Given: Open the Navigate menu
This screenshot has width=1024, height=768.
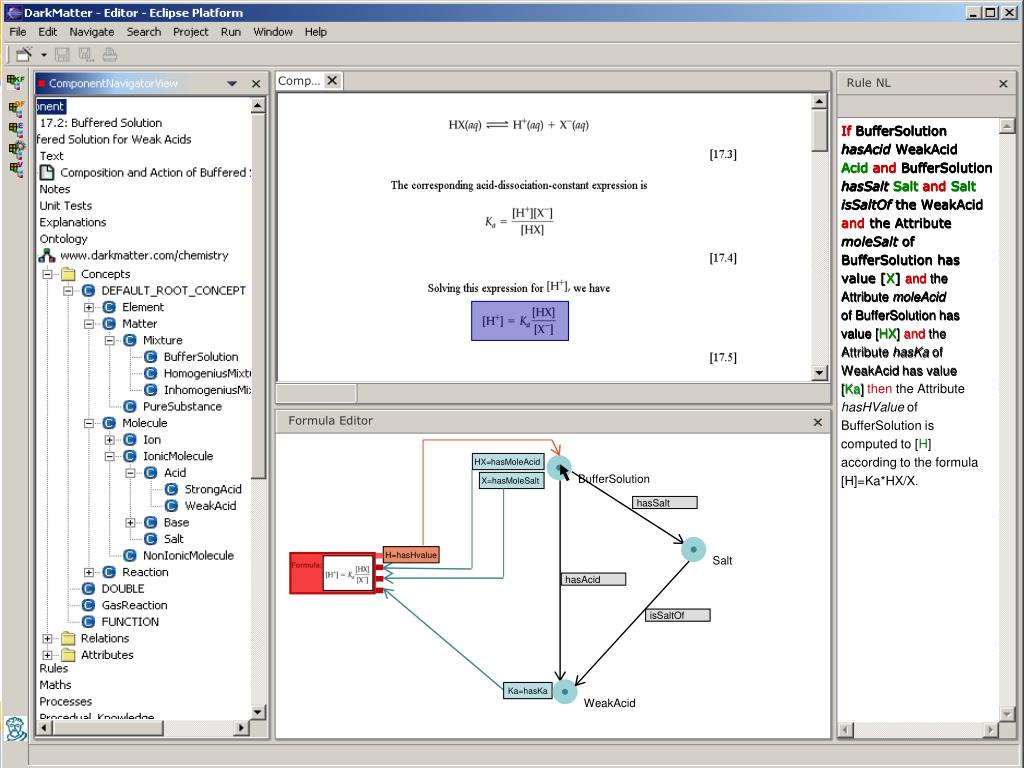Looking at the screenshot, I should coord(91,31).
